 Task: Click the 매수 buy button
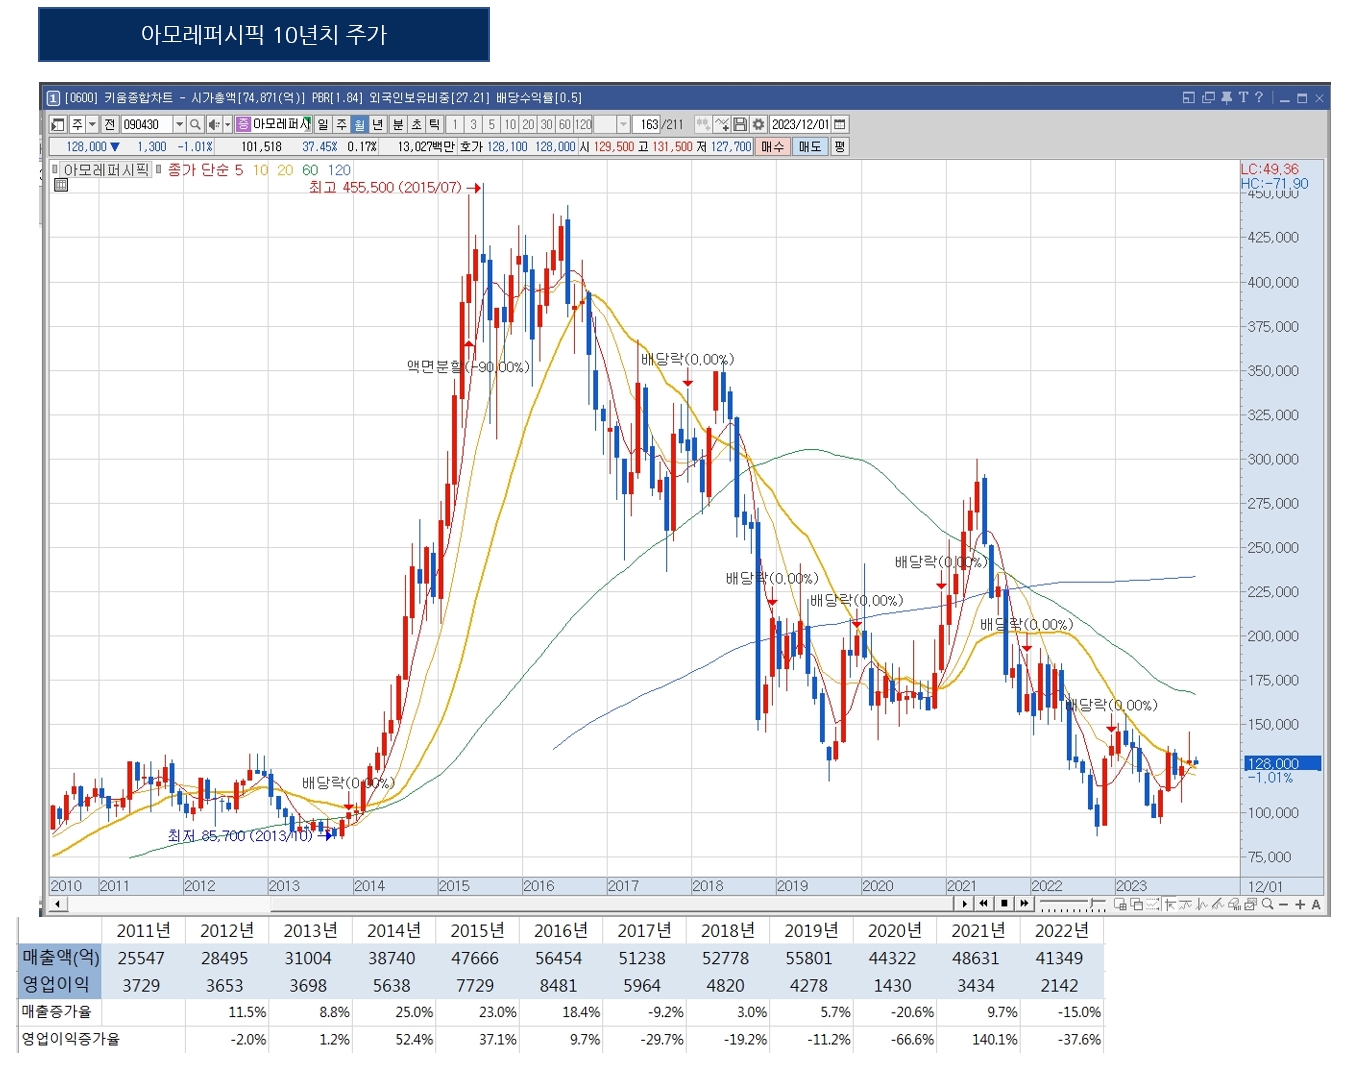click(771, 146)
